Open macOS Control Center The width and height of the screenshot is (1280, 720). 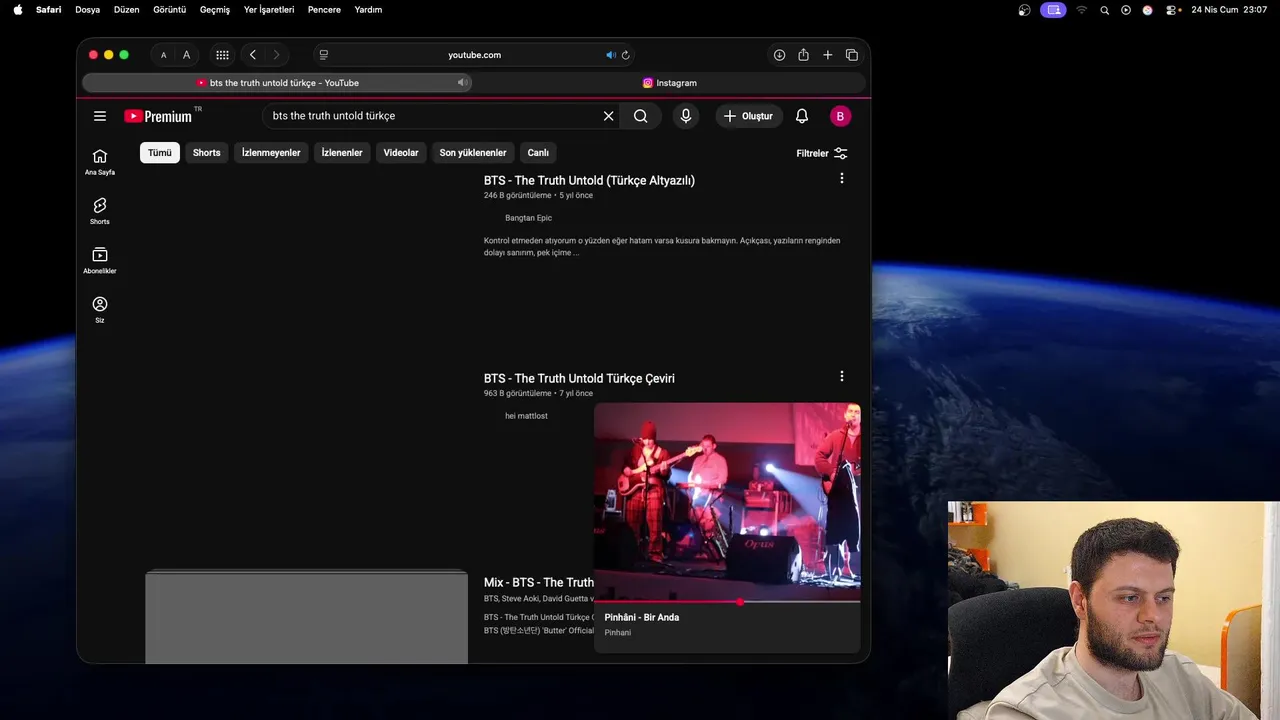pos(1171,10)
